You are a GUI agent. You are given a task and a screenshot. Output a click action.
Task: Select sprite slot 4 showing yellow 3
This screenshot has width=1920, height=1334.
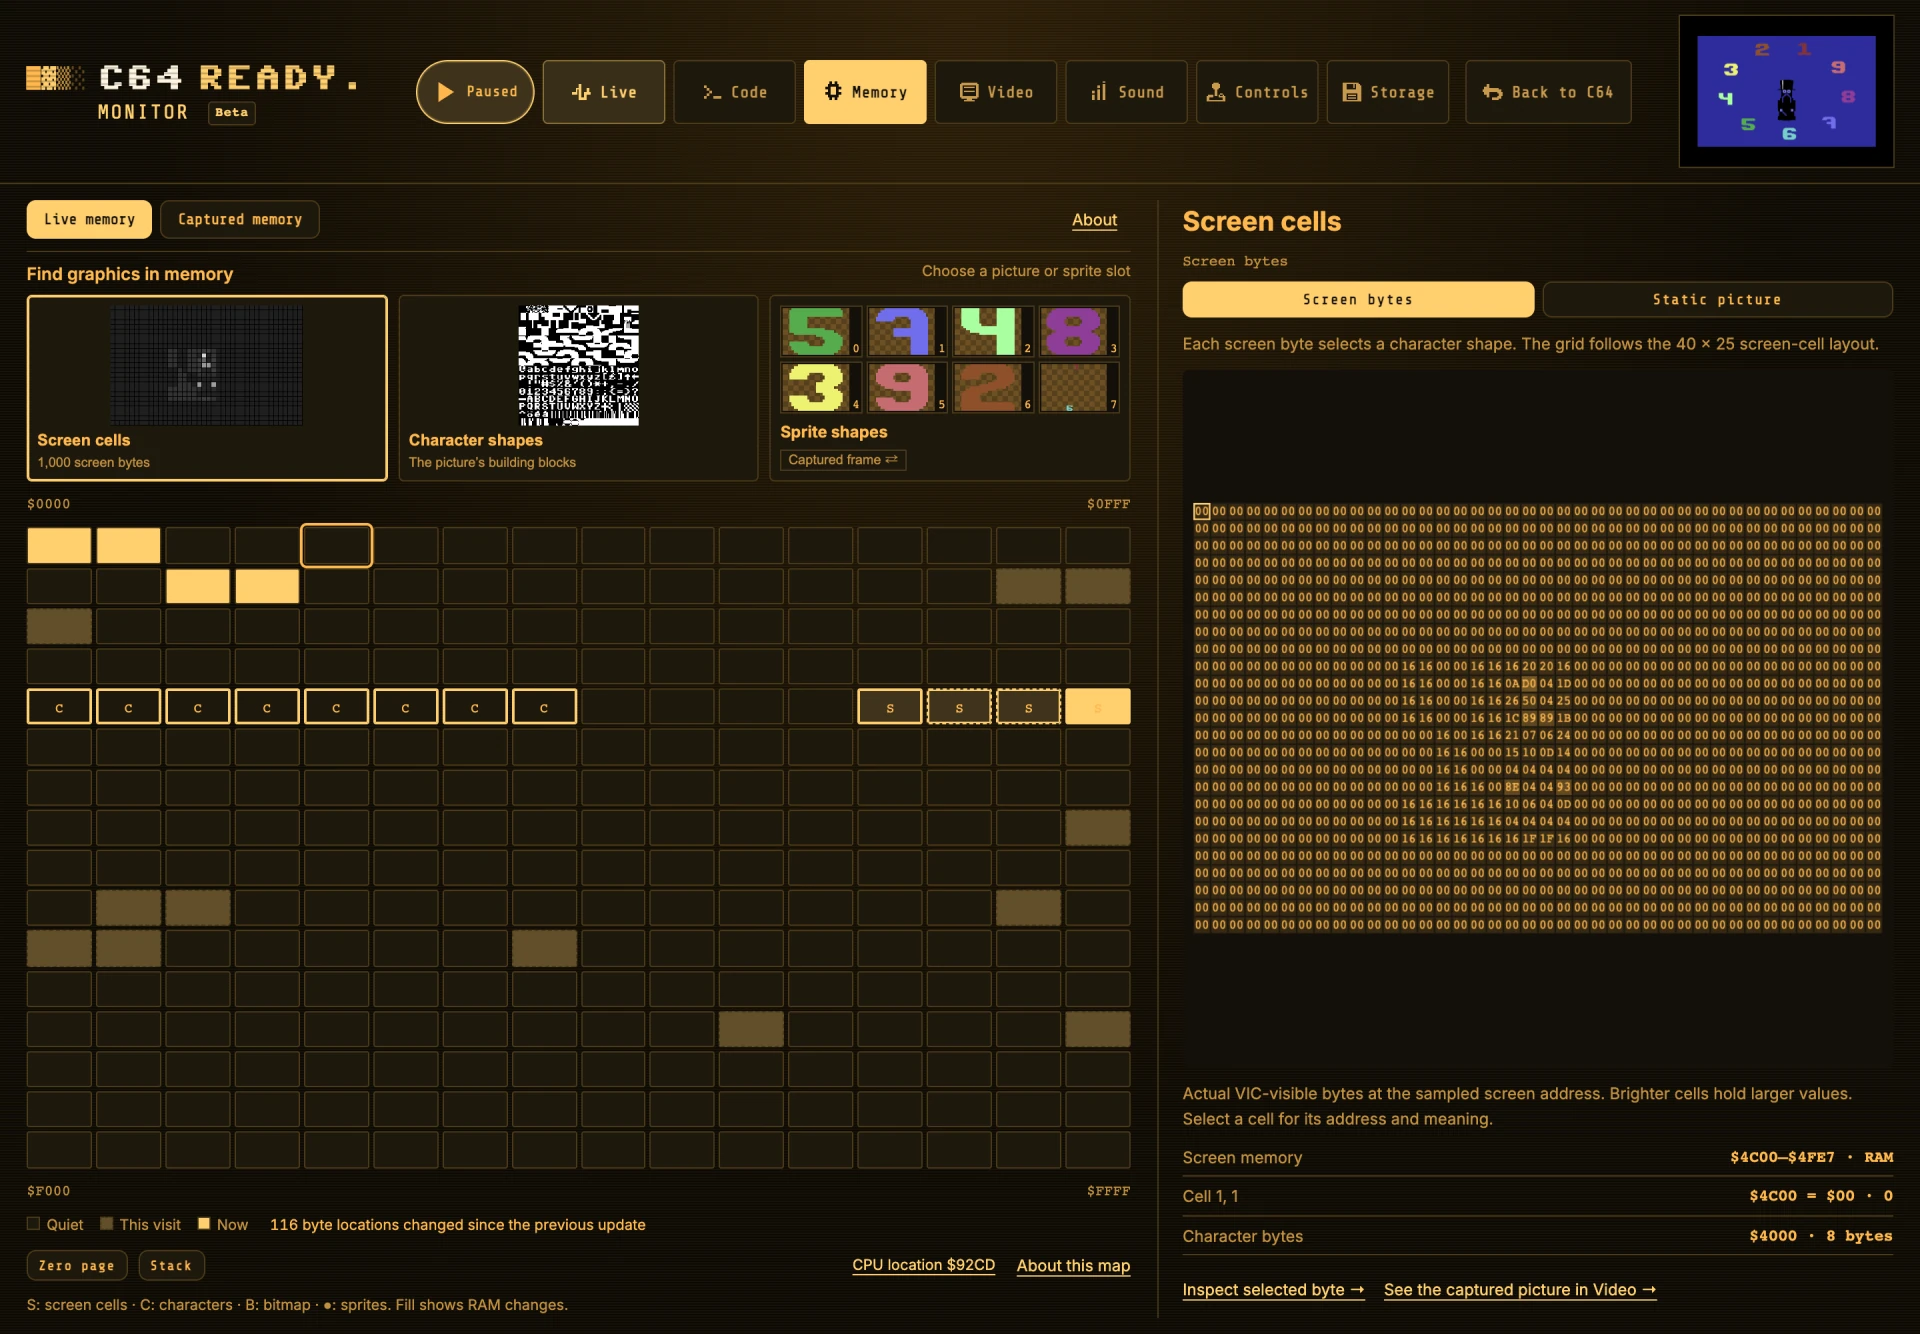(820, 388)
